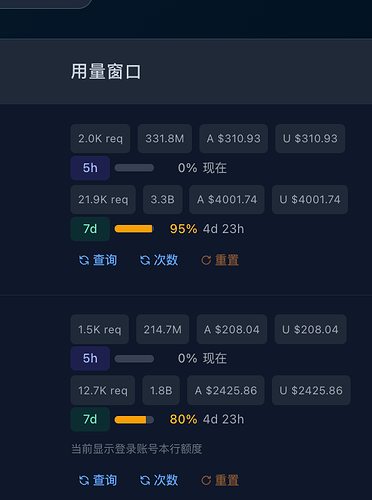Click the 12.7K req chip
Screen dimensions: 372x500
click(x=103, y=390)
